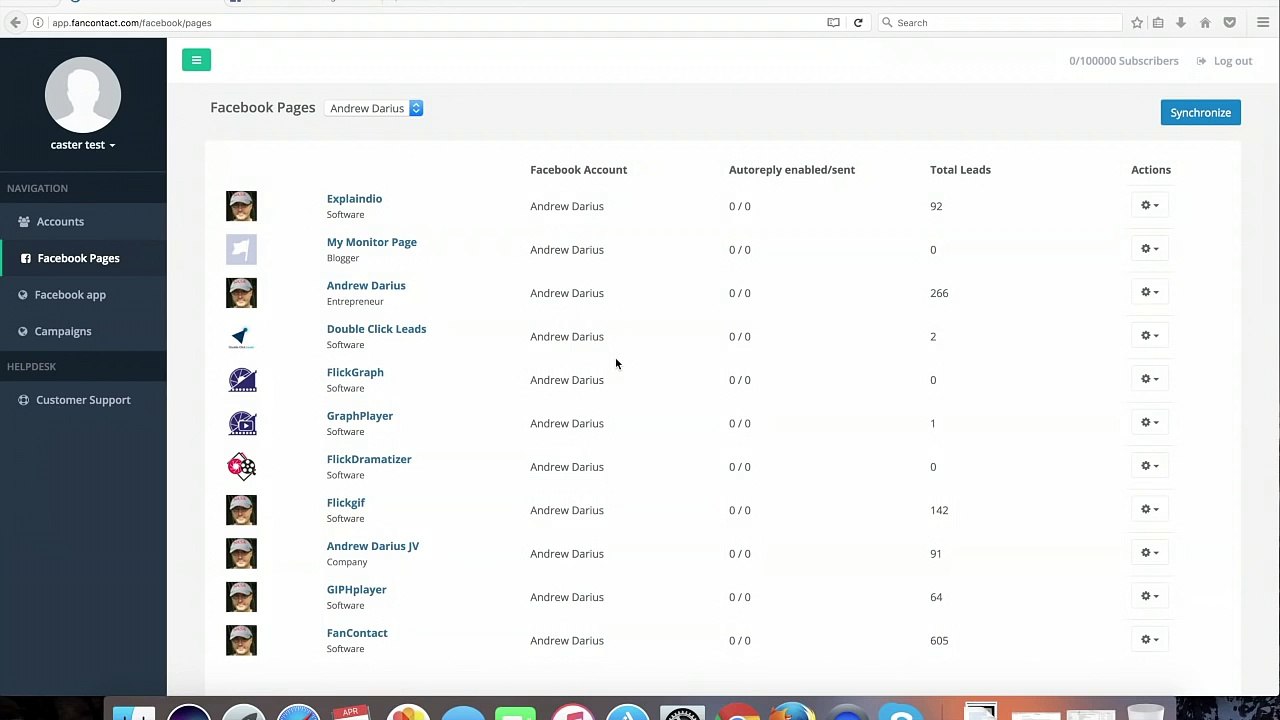Open the browser downloads panel

tap(1181, 22)
